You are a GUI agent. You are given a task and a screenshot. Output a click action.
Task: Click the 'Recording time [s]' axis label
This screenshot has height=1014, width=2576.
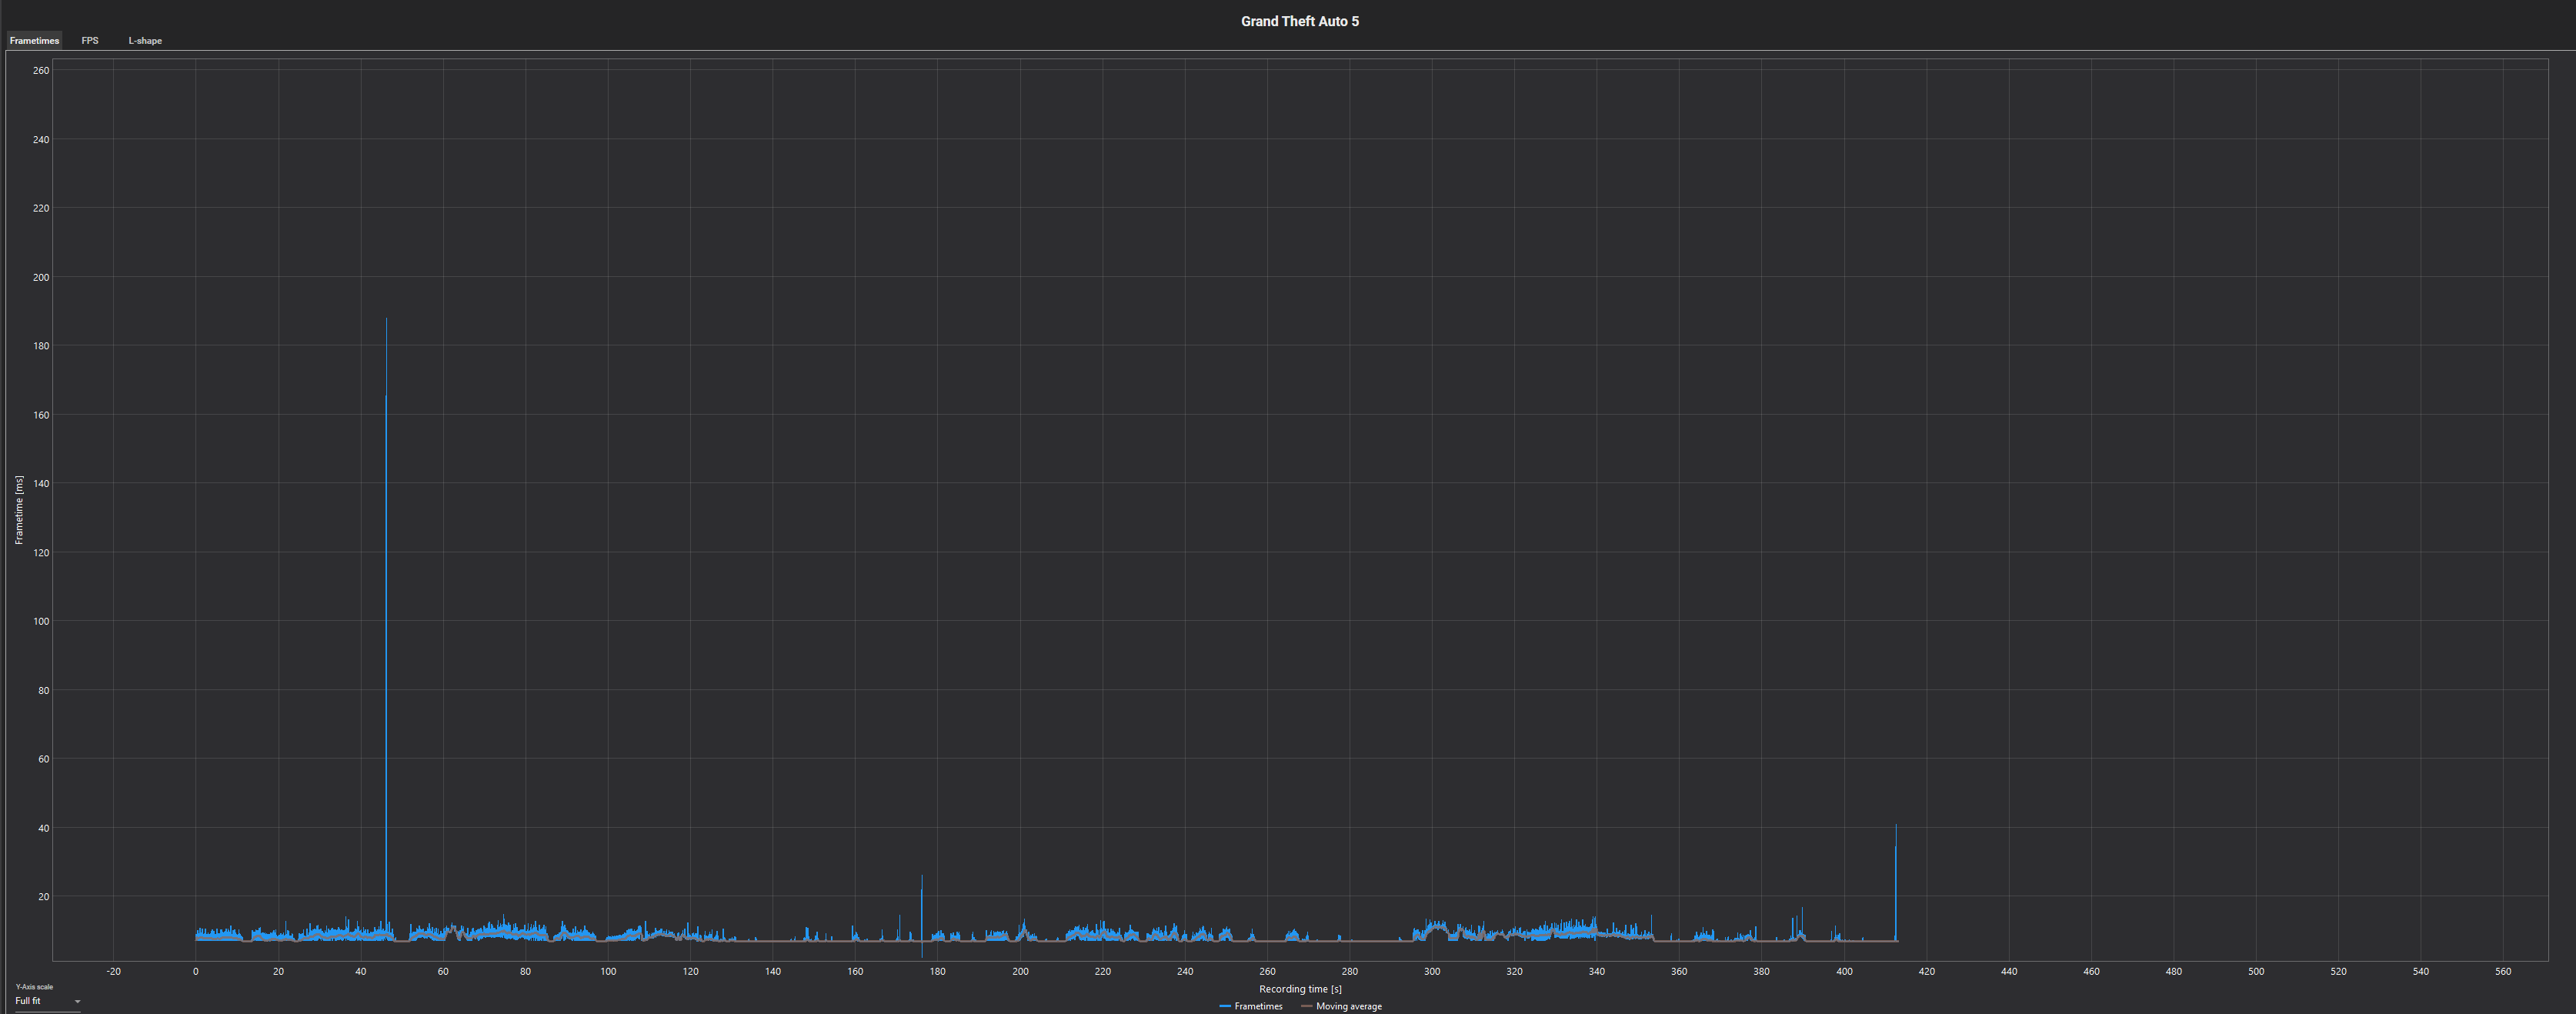1300,989
